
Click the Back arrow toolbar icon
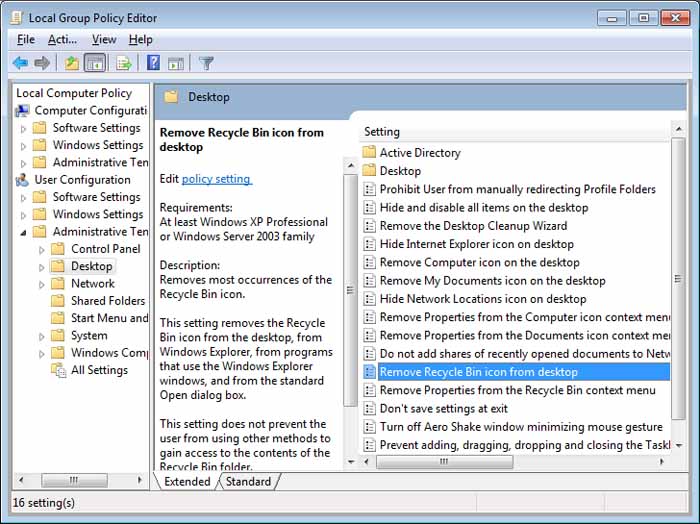pos(21,63)
